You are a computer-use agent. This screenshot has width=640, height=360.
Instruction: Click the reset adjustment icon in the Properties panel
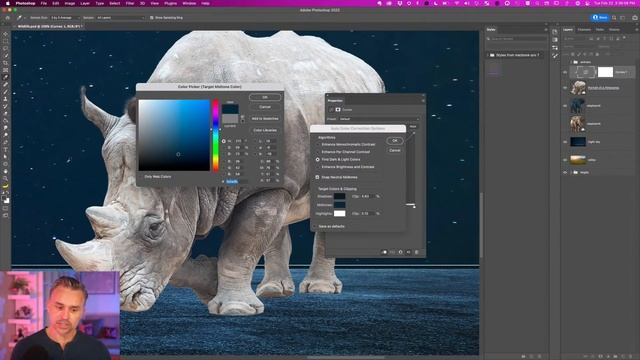click(x=400, y=252)
